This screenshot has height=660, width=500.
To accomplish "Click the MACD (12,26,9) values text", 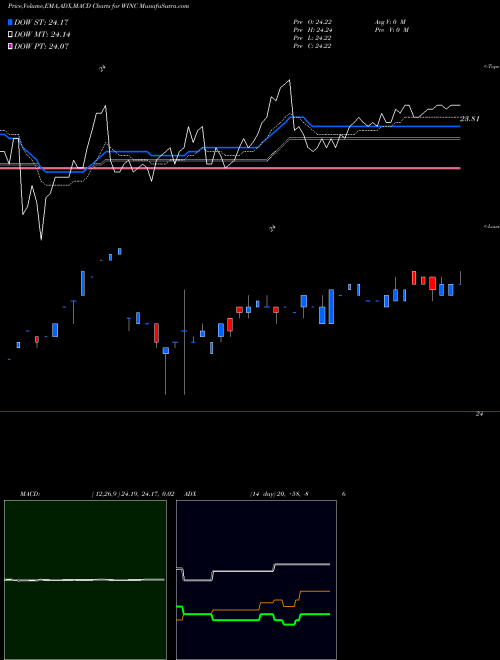I will point(133,494).
